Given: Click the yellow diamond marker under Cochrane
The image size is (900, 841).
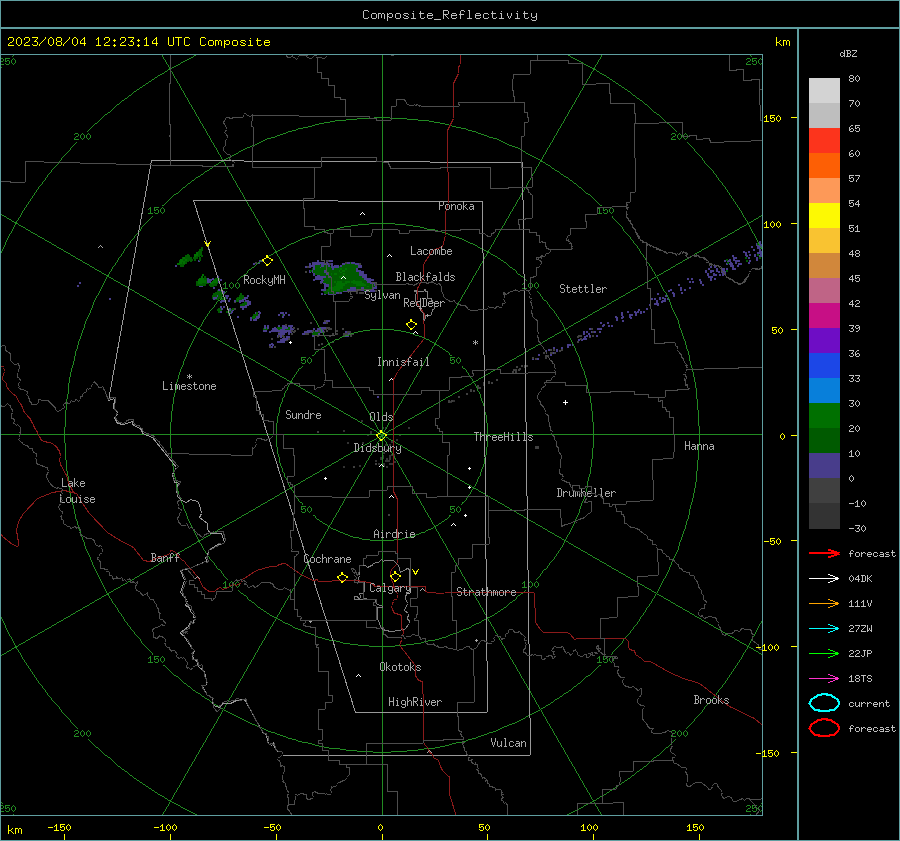Looking at the screenshot, I should coord(343,577).
